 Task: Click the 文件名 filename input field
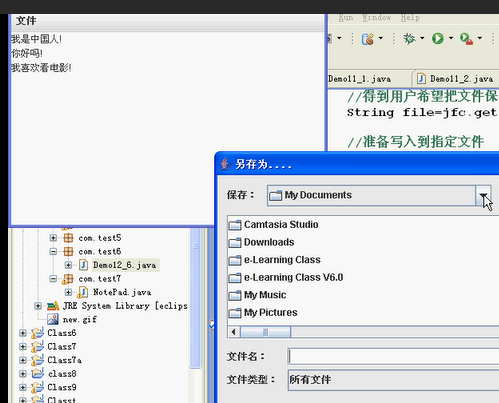point(393,357)
